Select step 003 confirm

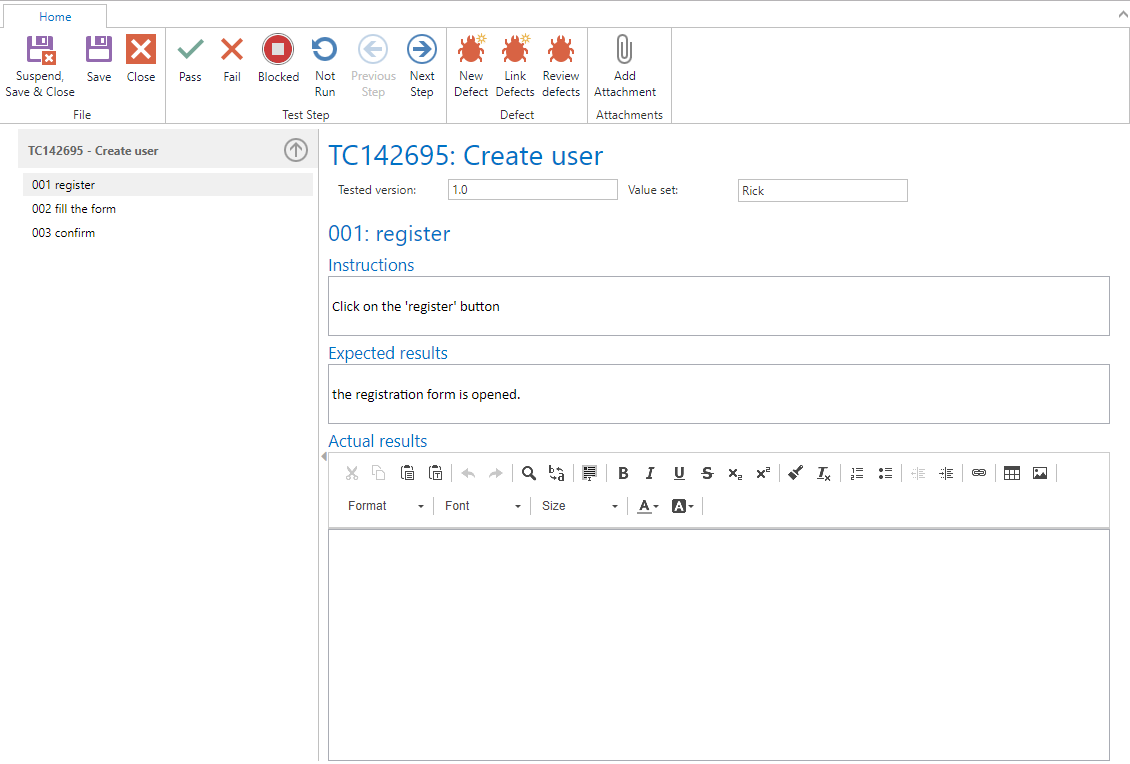[x=64, y=233]
